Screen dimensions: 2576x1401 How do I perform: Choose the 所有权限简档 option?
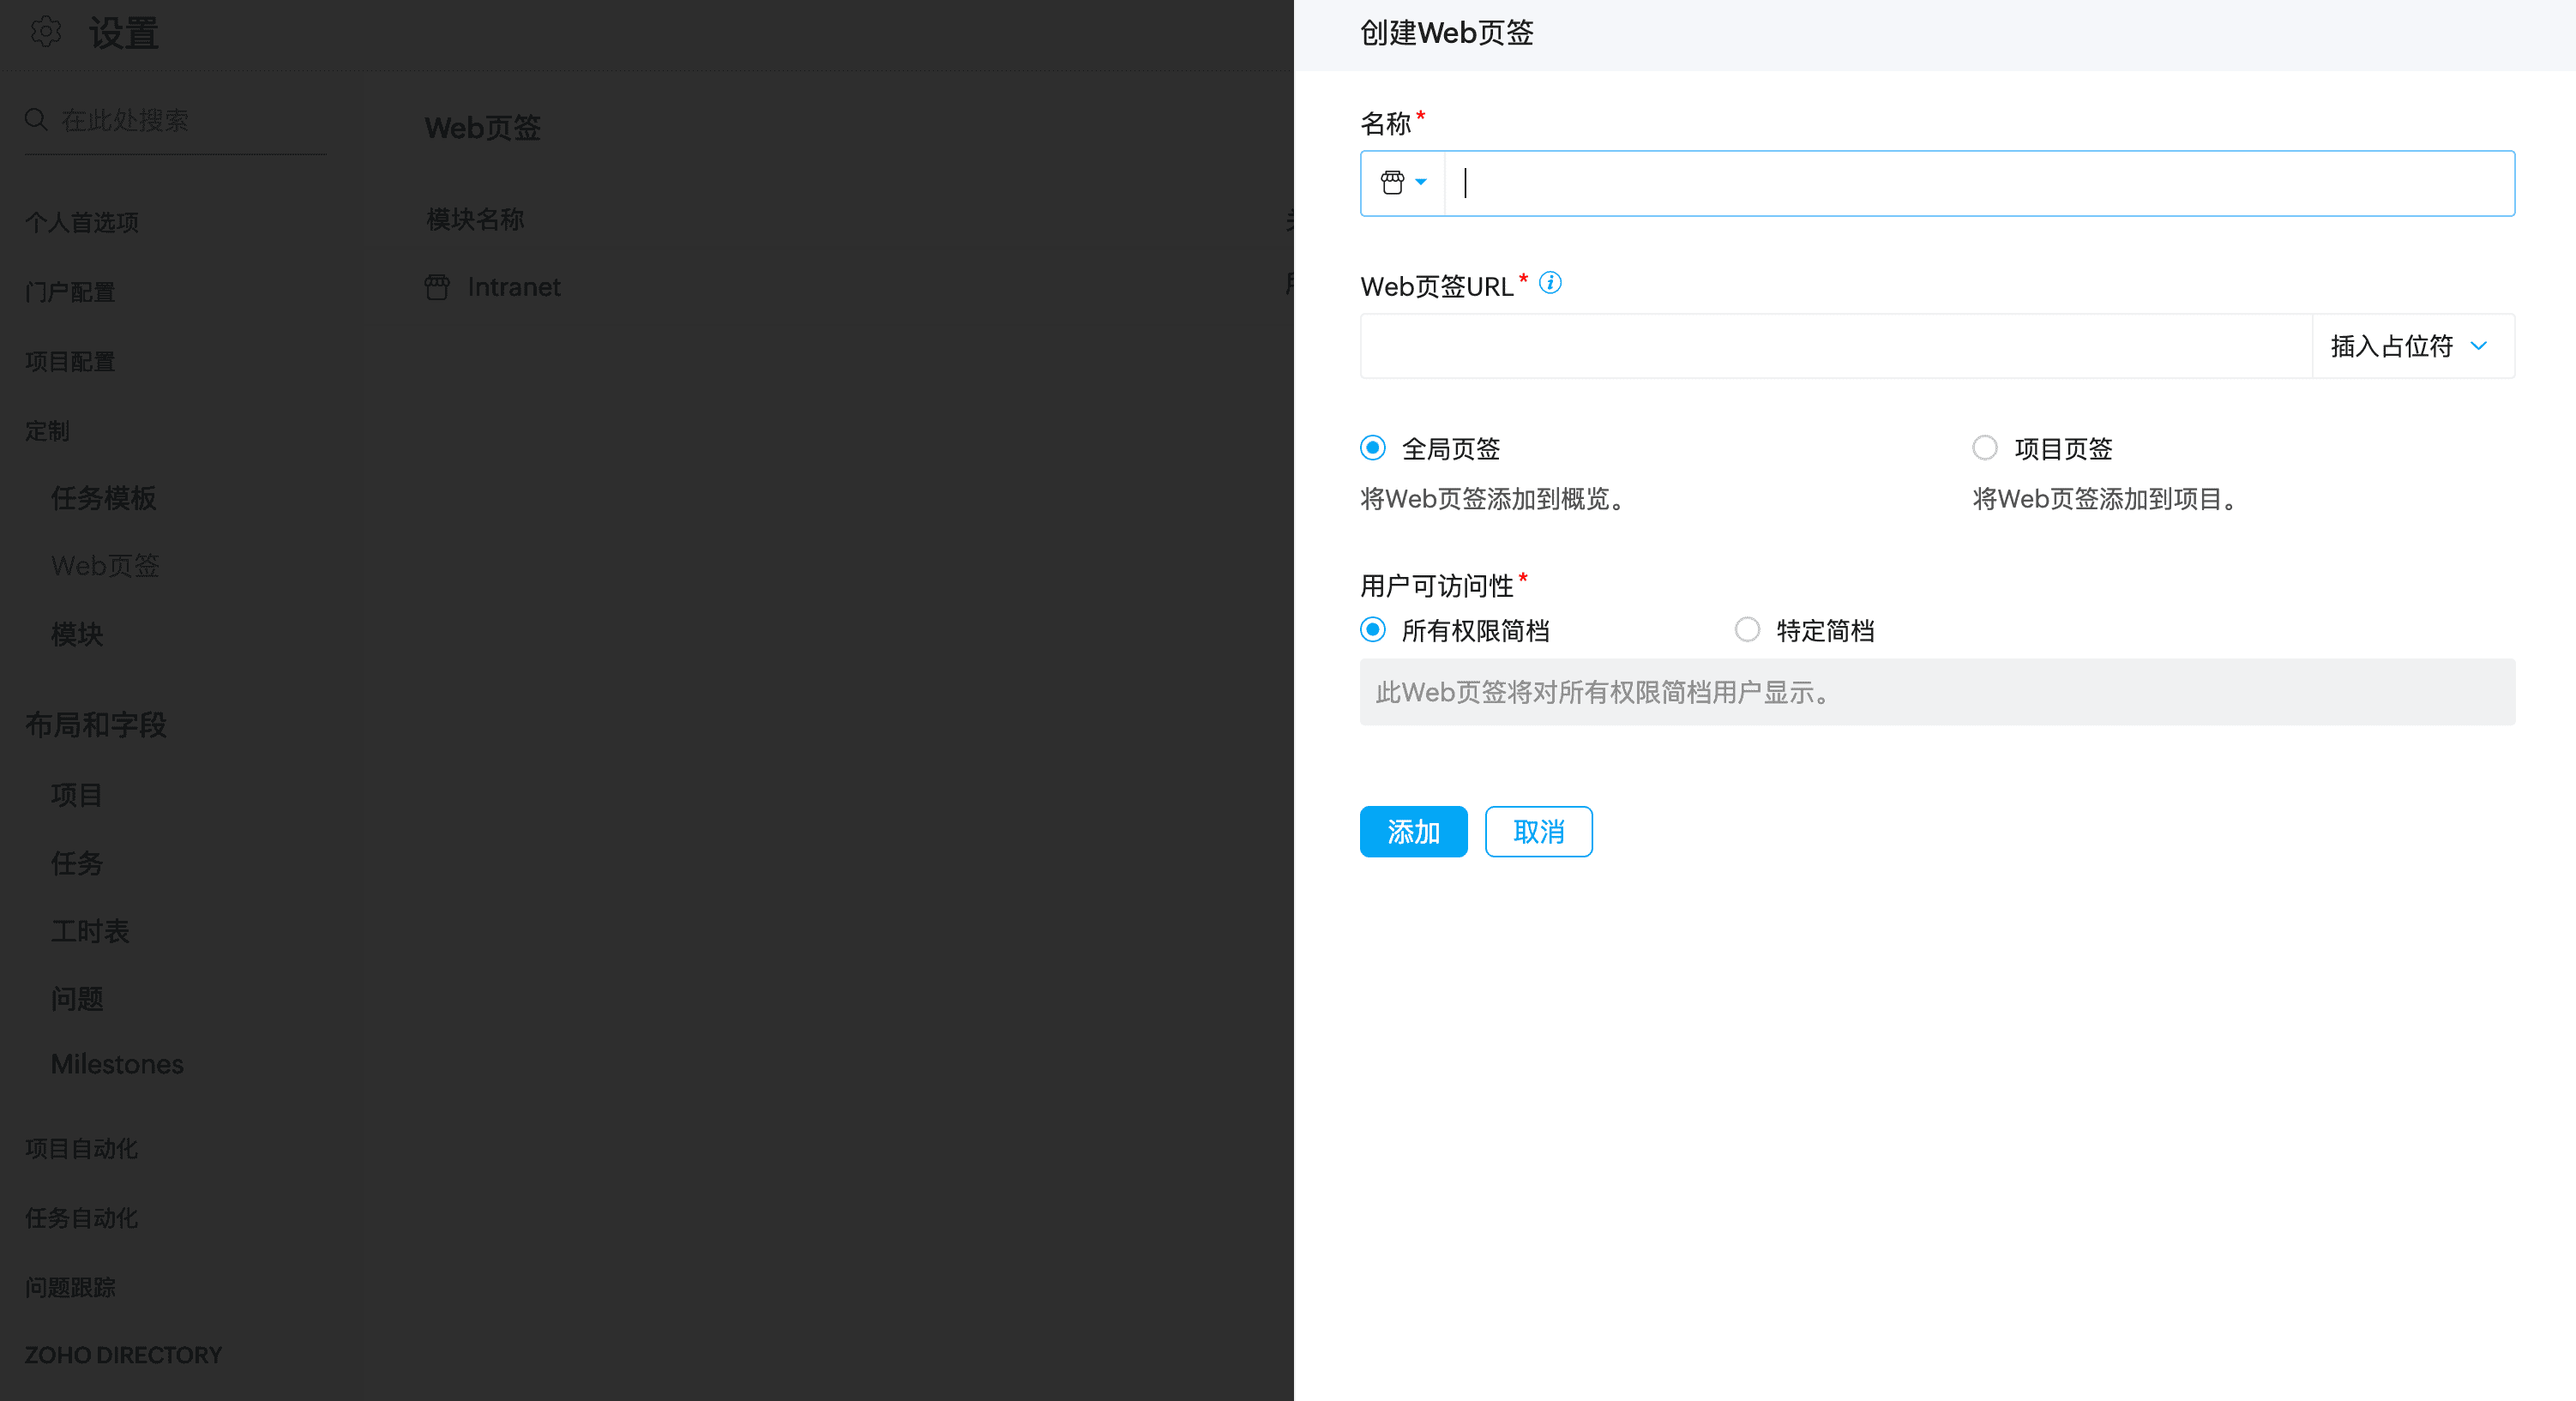(1373, 630)
